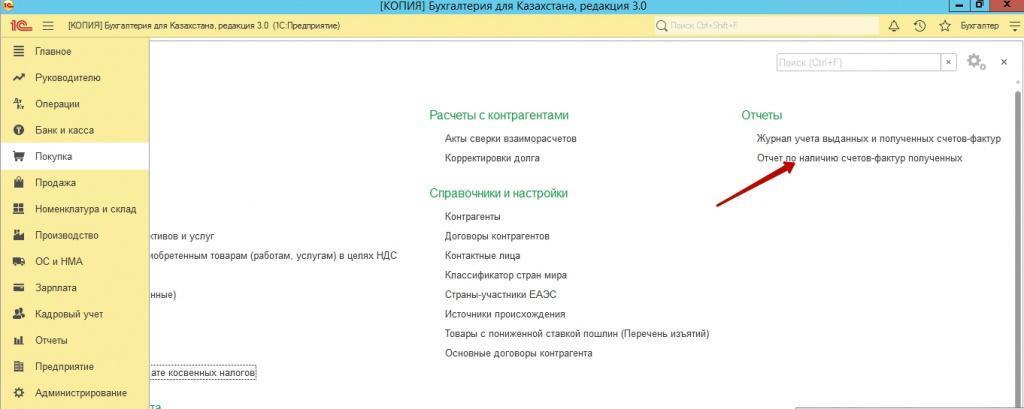The image size is (1024, 409).
Task: Click the Производство factory icon
Action: (x=19, y=235)
